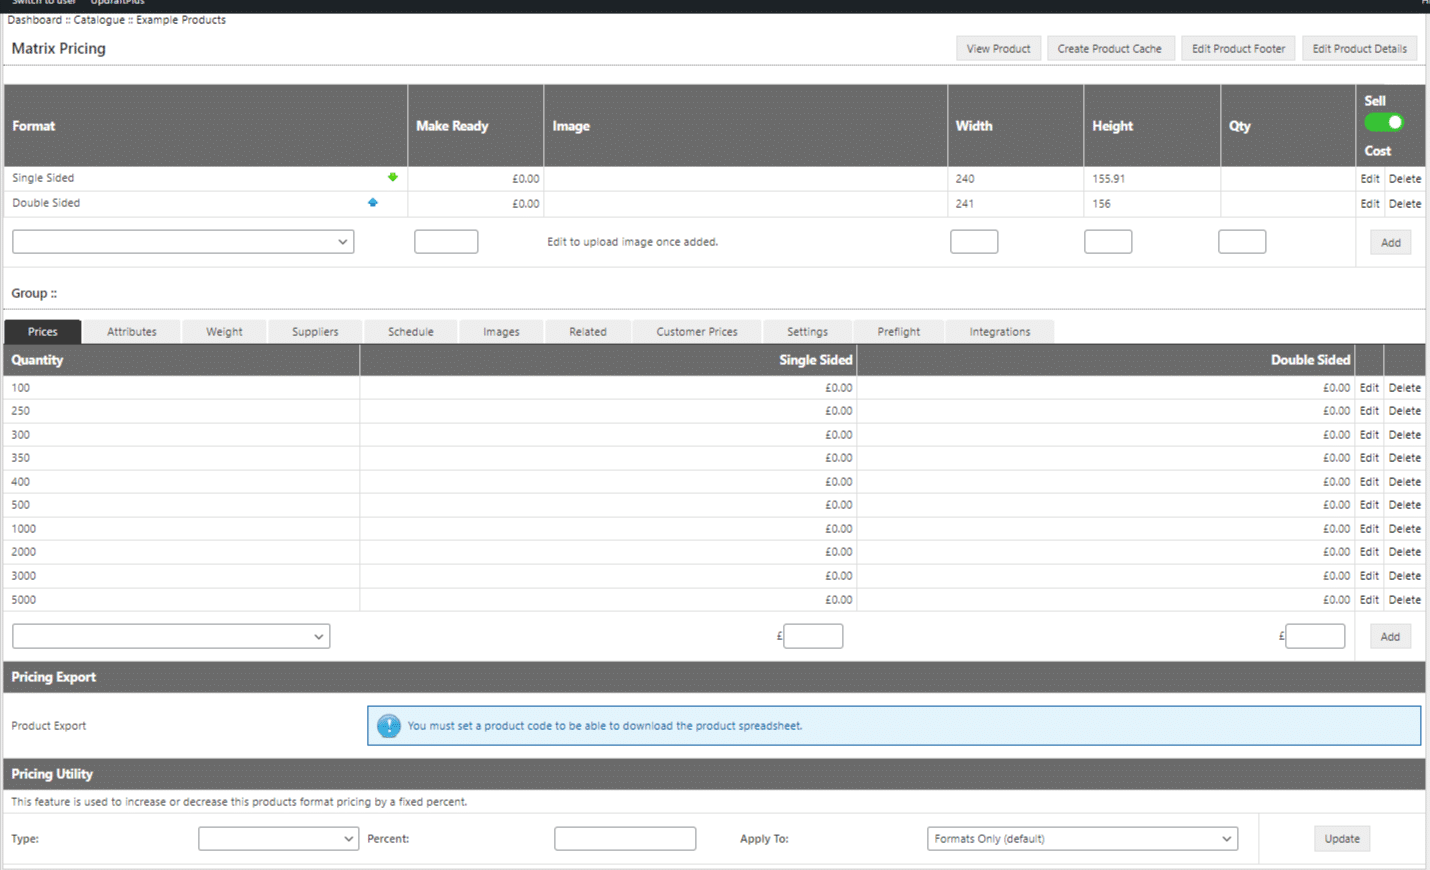Expand the quantity selection dropdown
The height and width of the screenshot is (870, 1430).
(x=171, y=636)
